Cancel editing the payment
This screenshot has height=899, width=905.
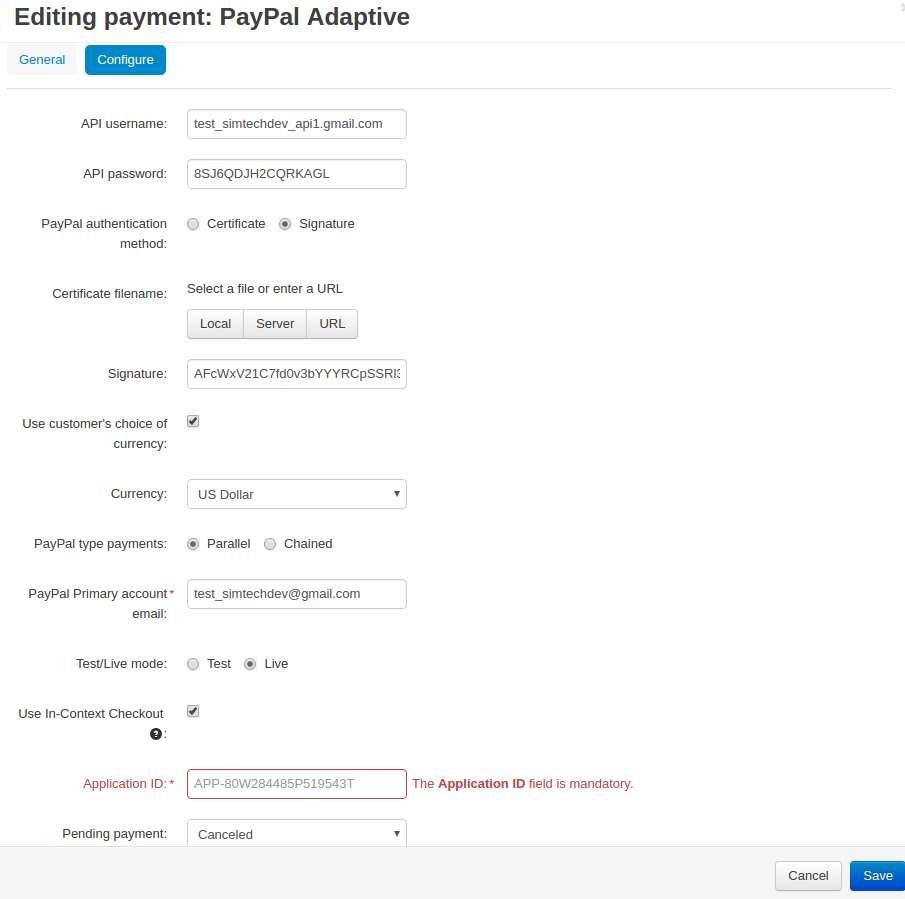[808, 876]
